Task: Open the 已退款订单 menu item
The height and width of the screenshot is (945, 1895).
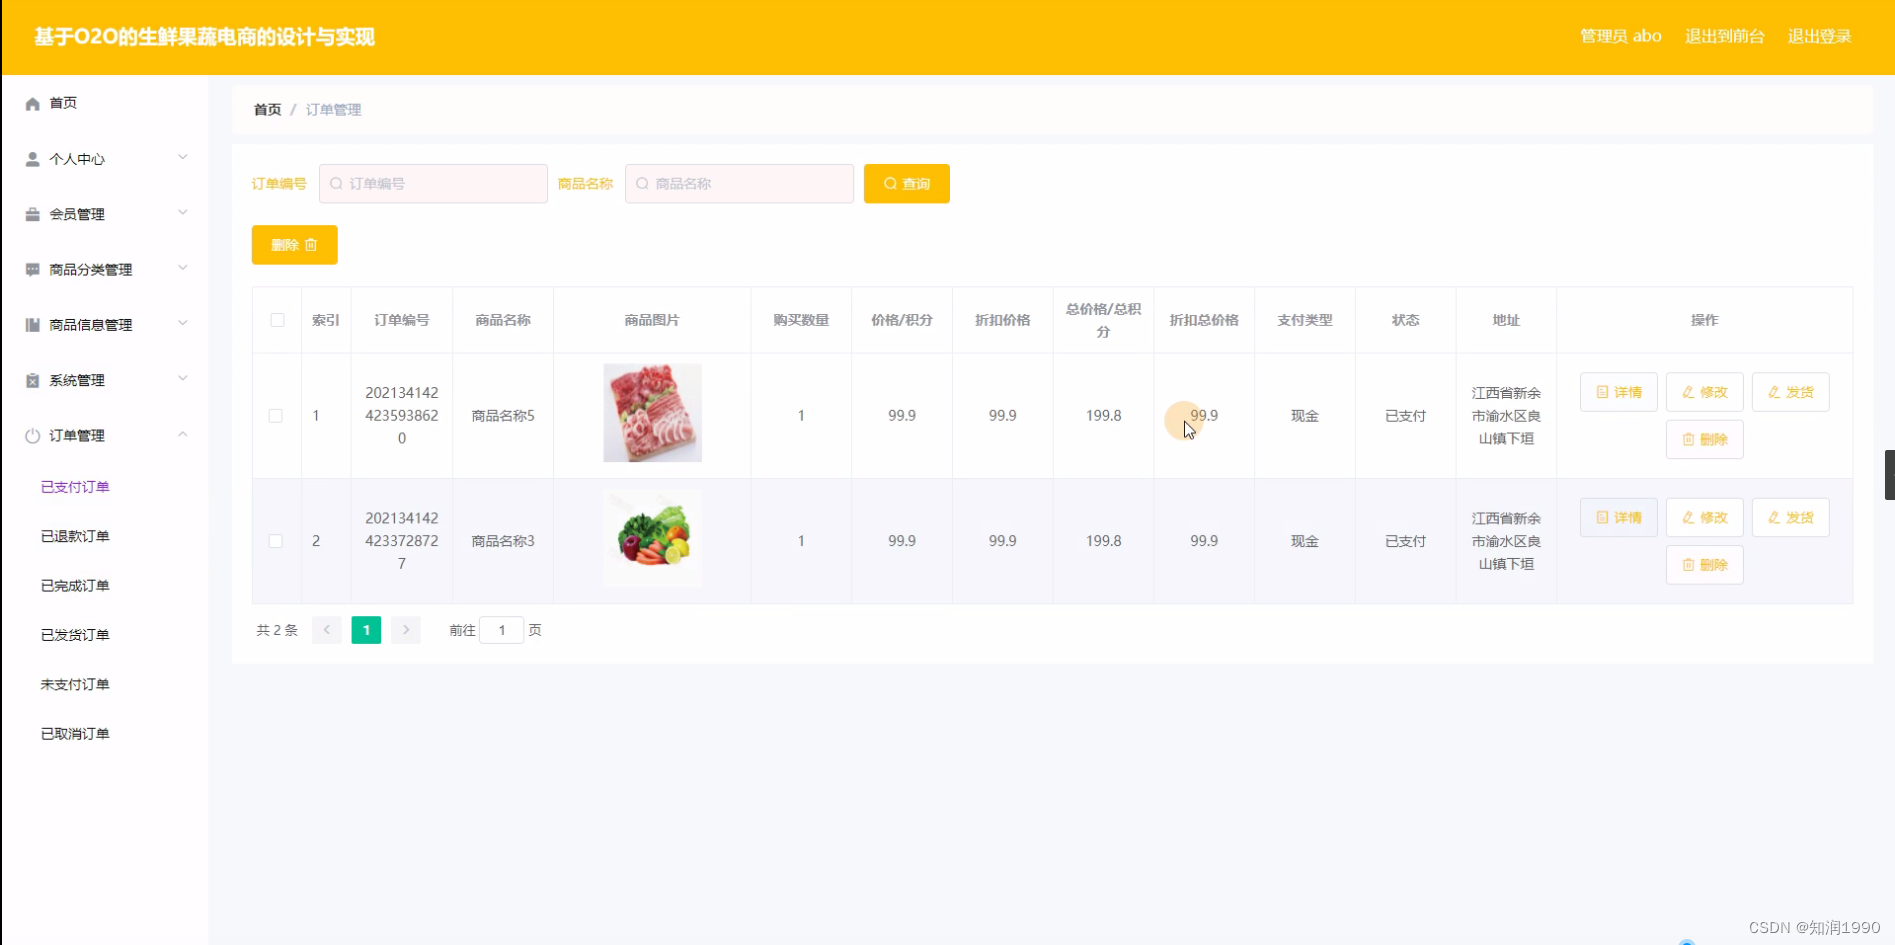Action: coord(75,535)
